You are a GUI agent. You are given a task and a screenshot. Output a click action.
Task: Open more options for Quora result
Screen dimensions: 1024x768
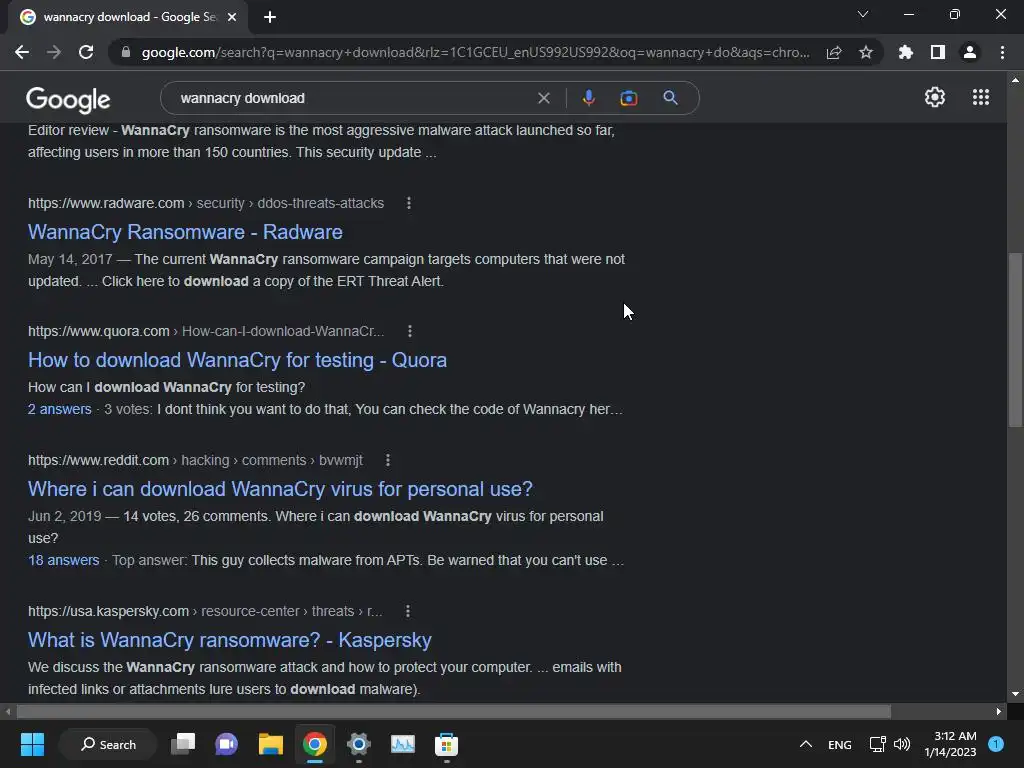pos(409,331)
